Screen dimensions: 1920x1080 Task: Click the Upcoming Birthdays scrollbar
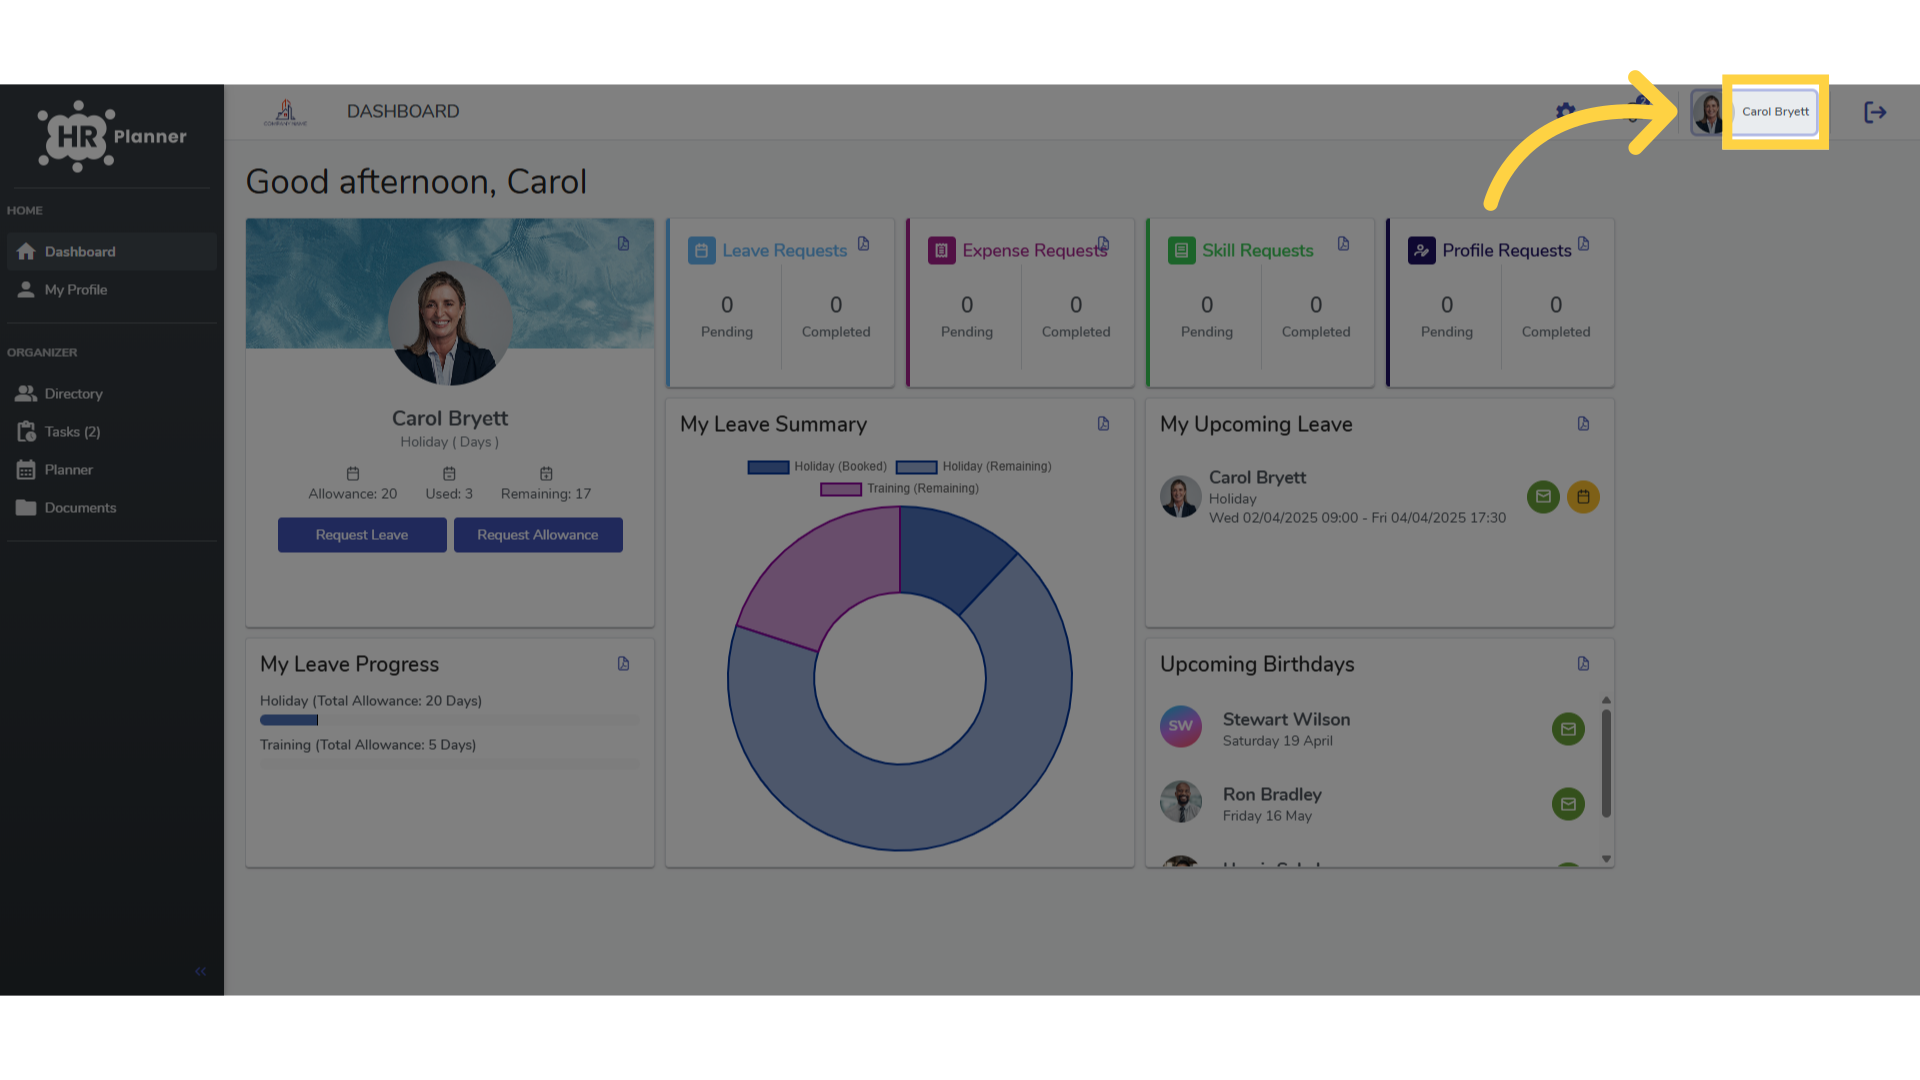[1606, 764]
